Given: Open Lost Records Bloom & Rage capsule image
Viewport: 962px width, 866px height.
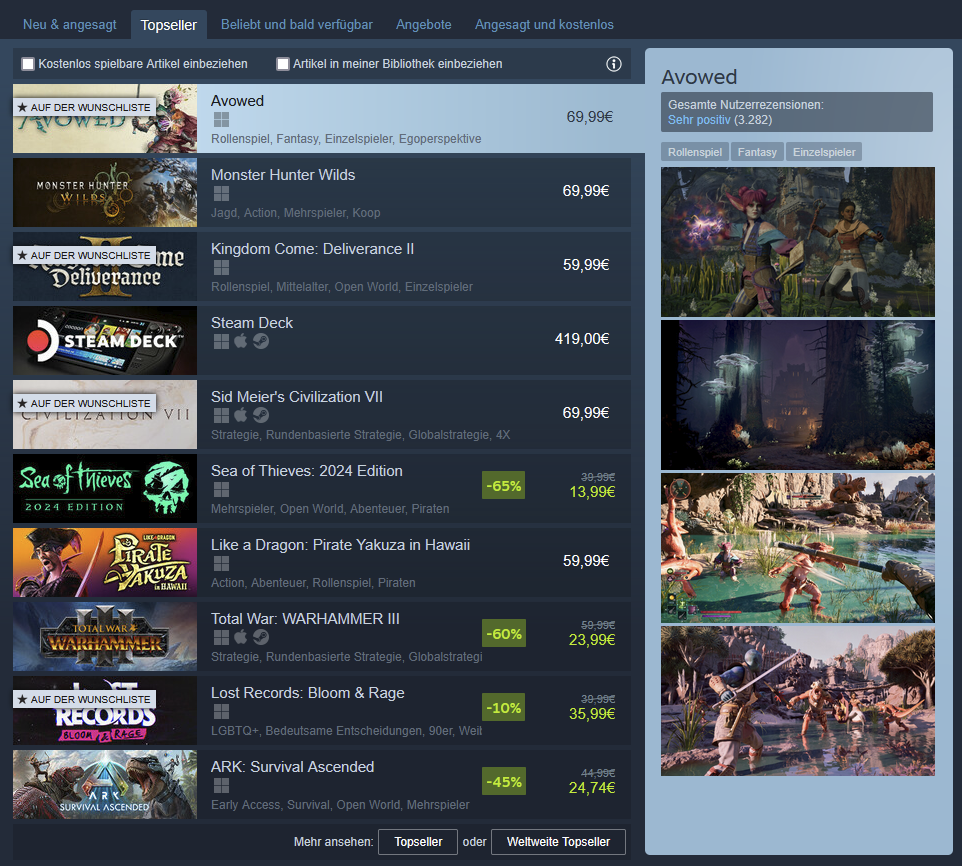Looking at the screenshot, I should [x=105, y=710].
